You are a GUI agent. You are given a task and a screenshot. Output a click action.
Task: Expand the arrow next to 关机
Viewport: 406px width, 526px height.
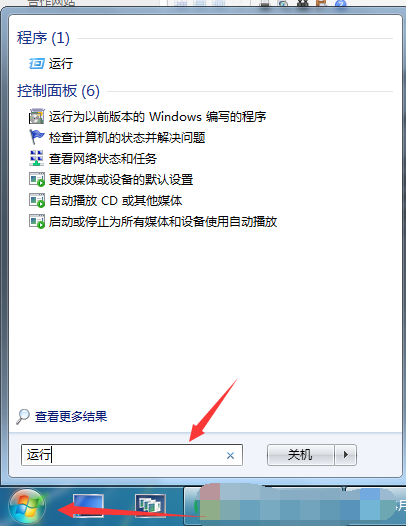pos(346,455)
